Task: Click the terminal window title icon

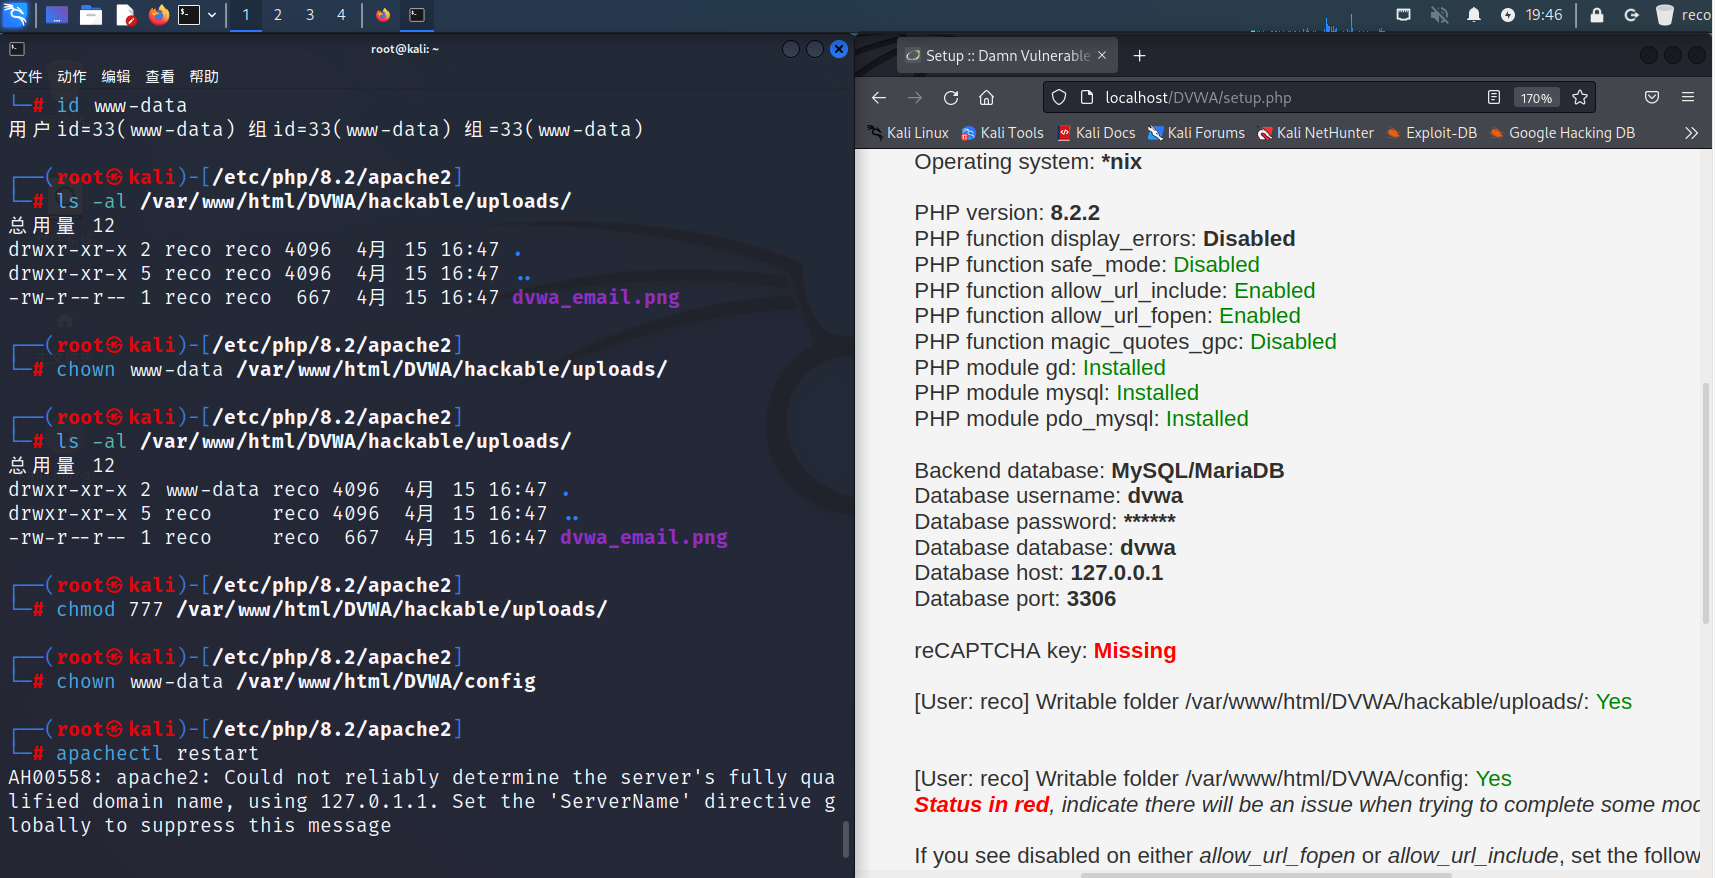Action: pyautogui.click(x=17, y=49)
